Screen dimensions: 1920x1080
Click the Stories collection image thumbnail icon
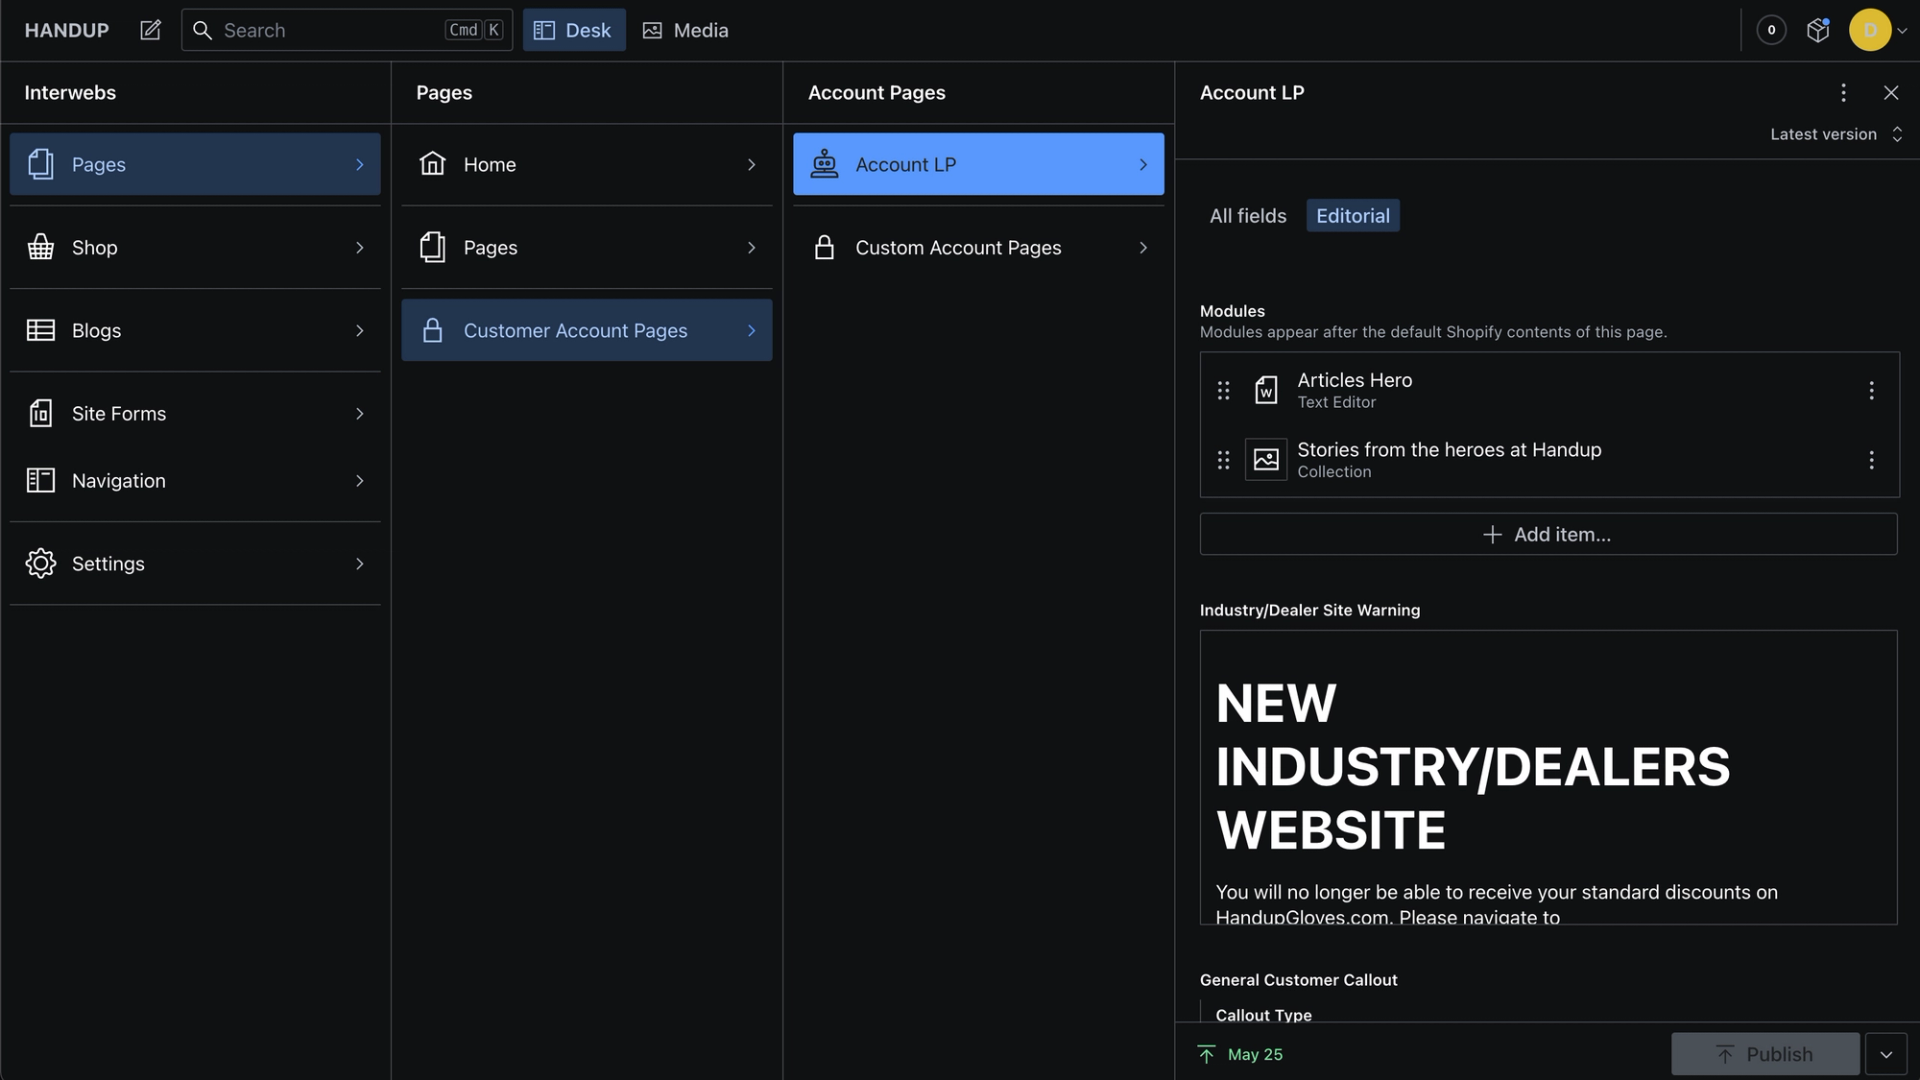click(x=1265, y=460)
